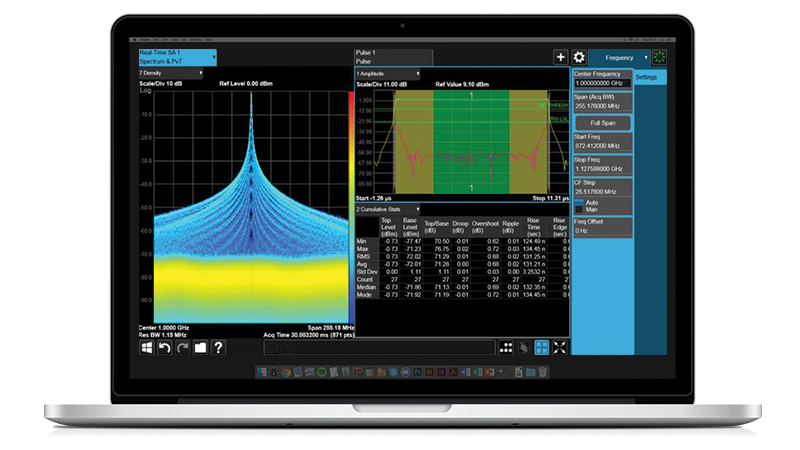
Task: Open Skype from the dock
Action: (393, 372)
